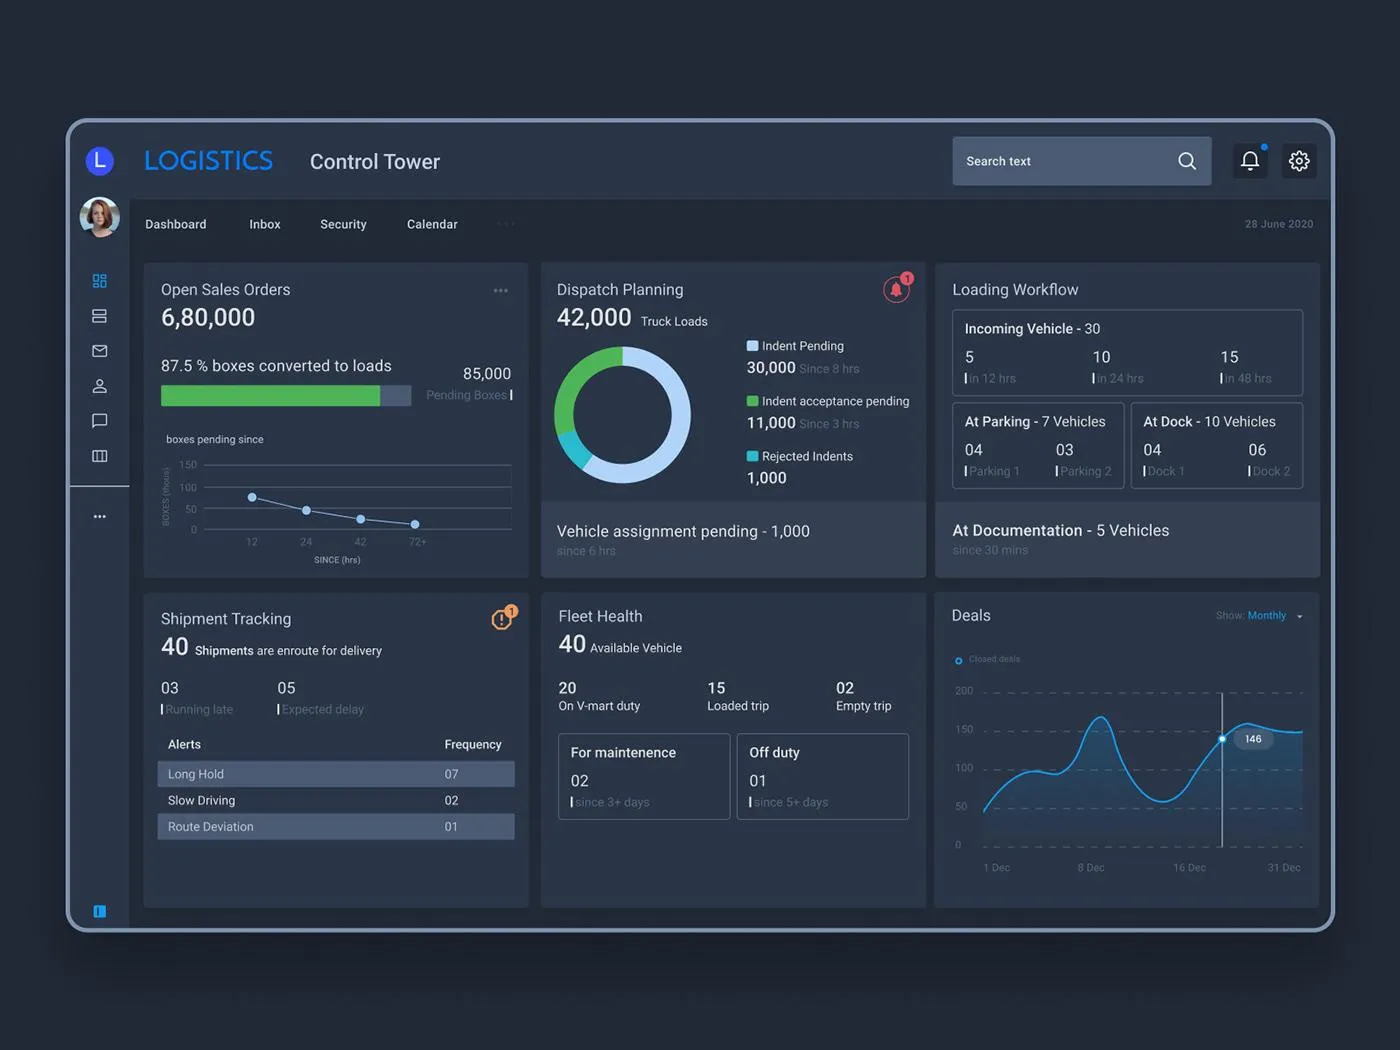1400x1050 pixels.
Task: Click the 72+ hrs point on pending chart
Action: click(415, 524)
